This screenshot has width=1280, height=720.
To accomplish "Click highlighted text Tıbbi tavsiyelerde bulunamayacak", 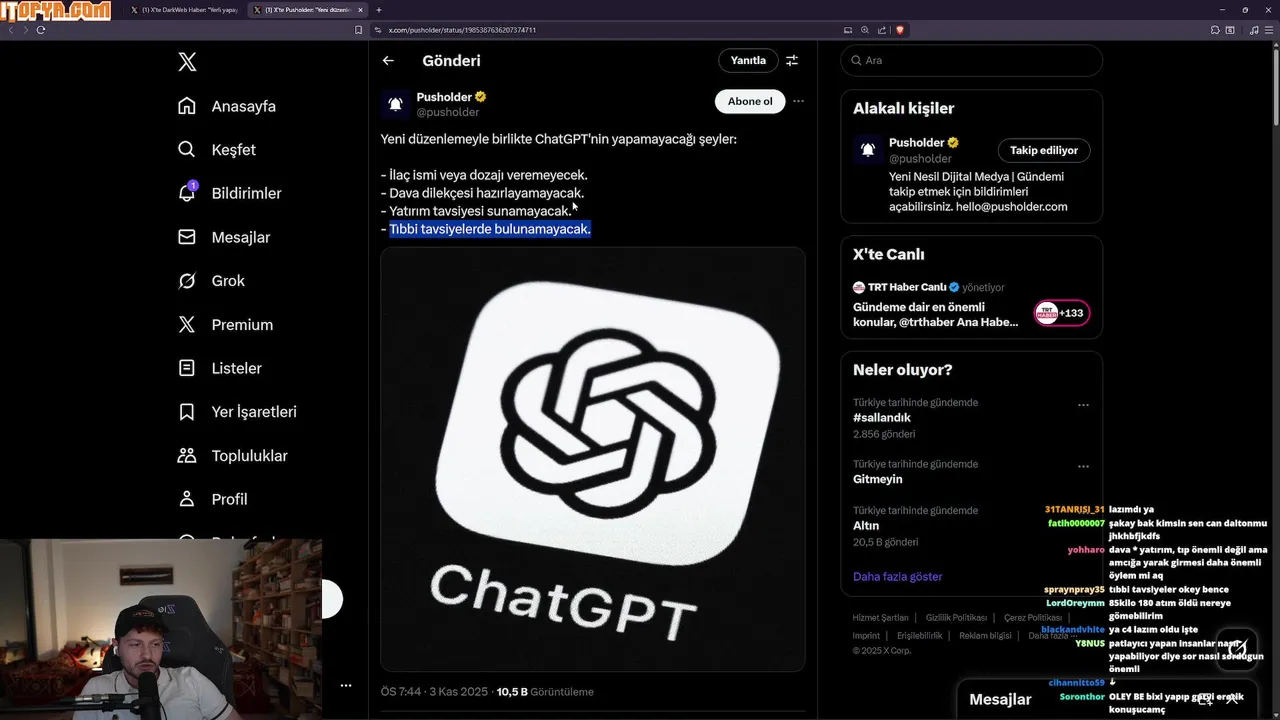I will (x=490, y=229).
